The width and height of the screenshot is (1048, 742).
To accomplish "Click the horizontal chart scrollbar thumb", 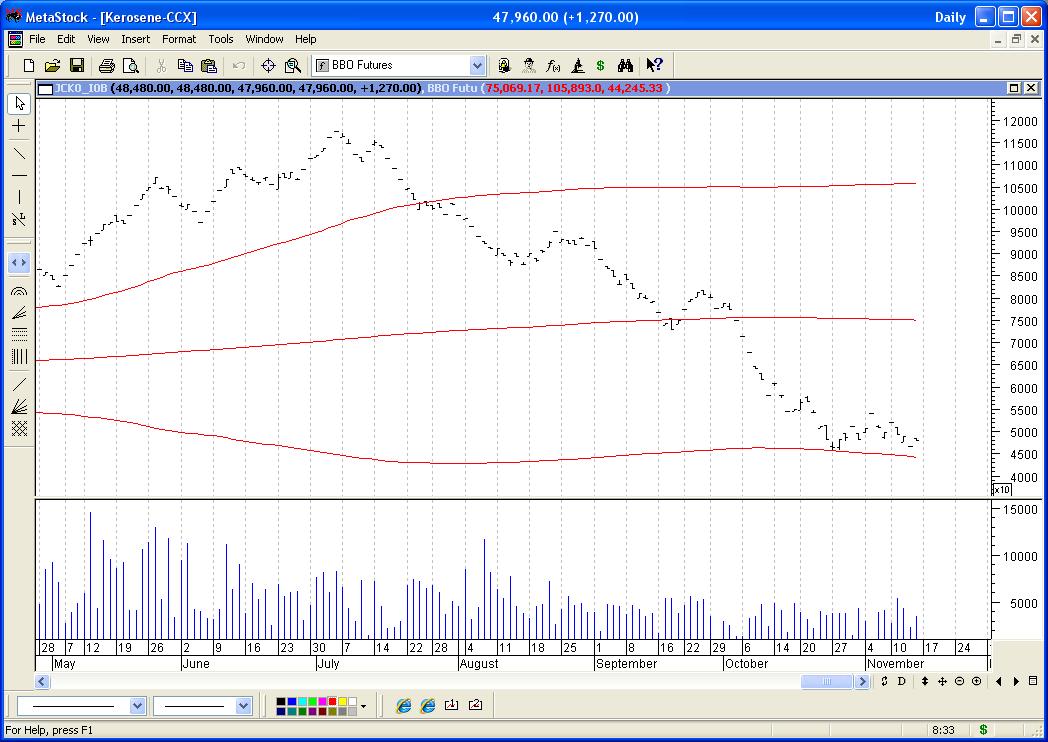I will [x=825, y=682].
